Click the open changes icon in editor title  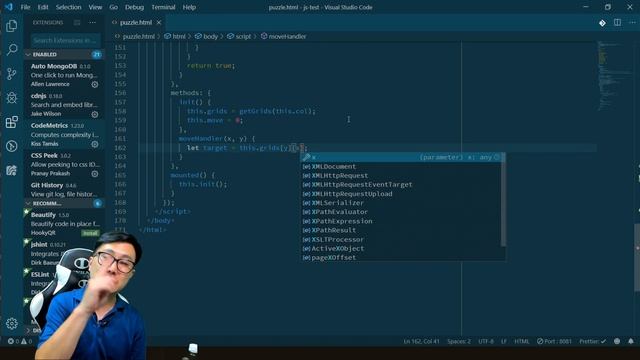click(x=602, y=23)
